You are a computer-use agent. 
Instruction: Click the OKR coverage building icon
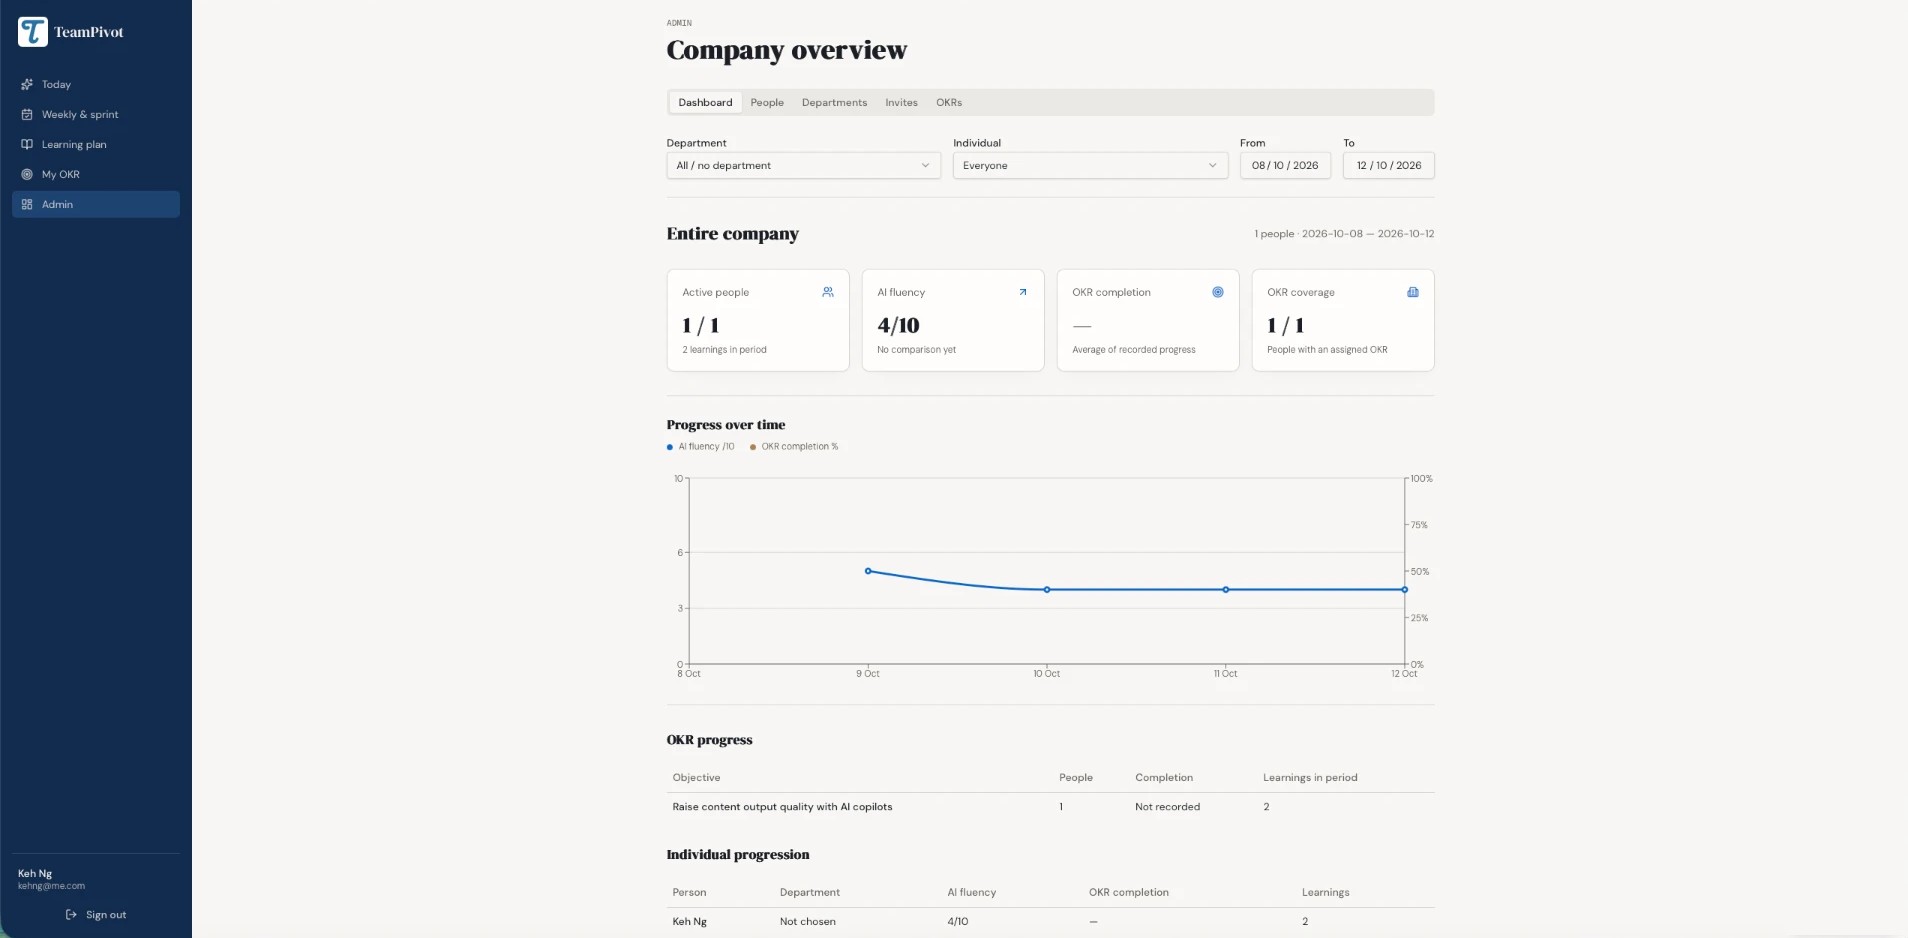click(x=1413, y=292)
